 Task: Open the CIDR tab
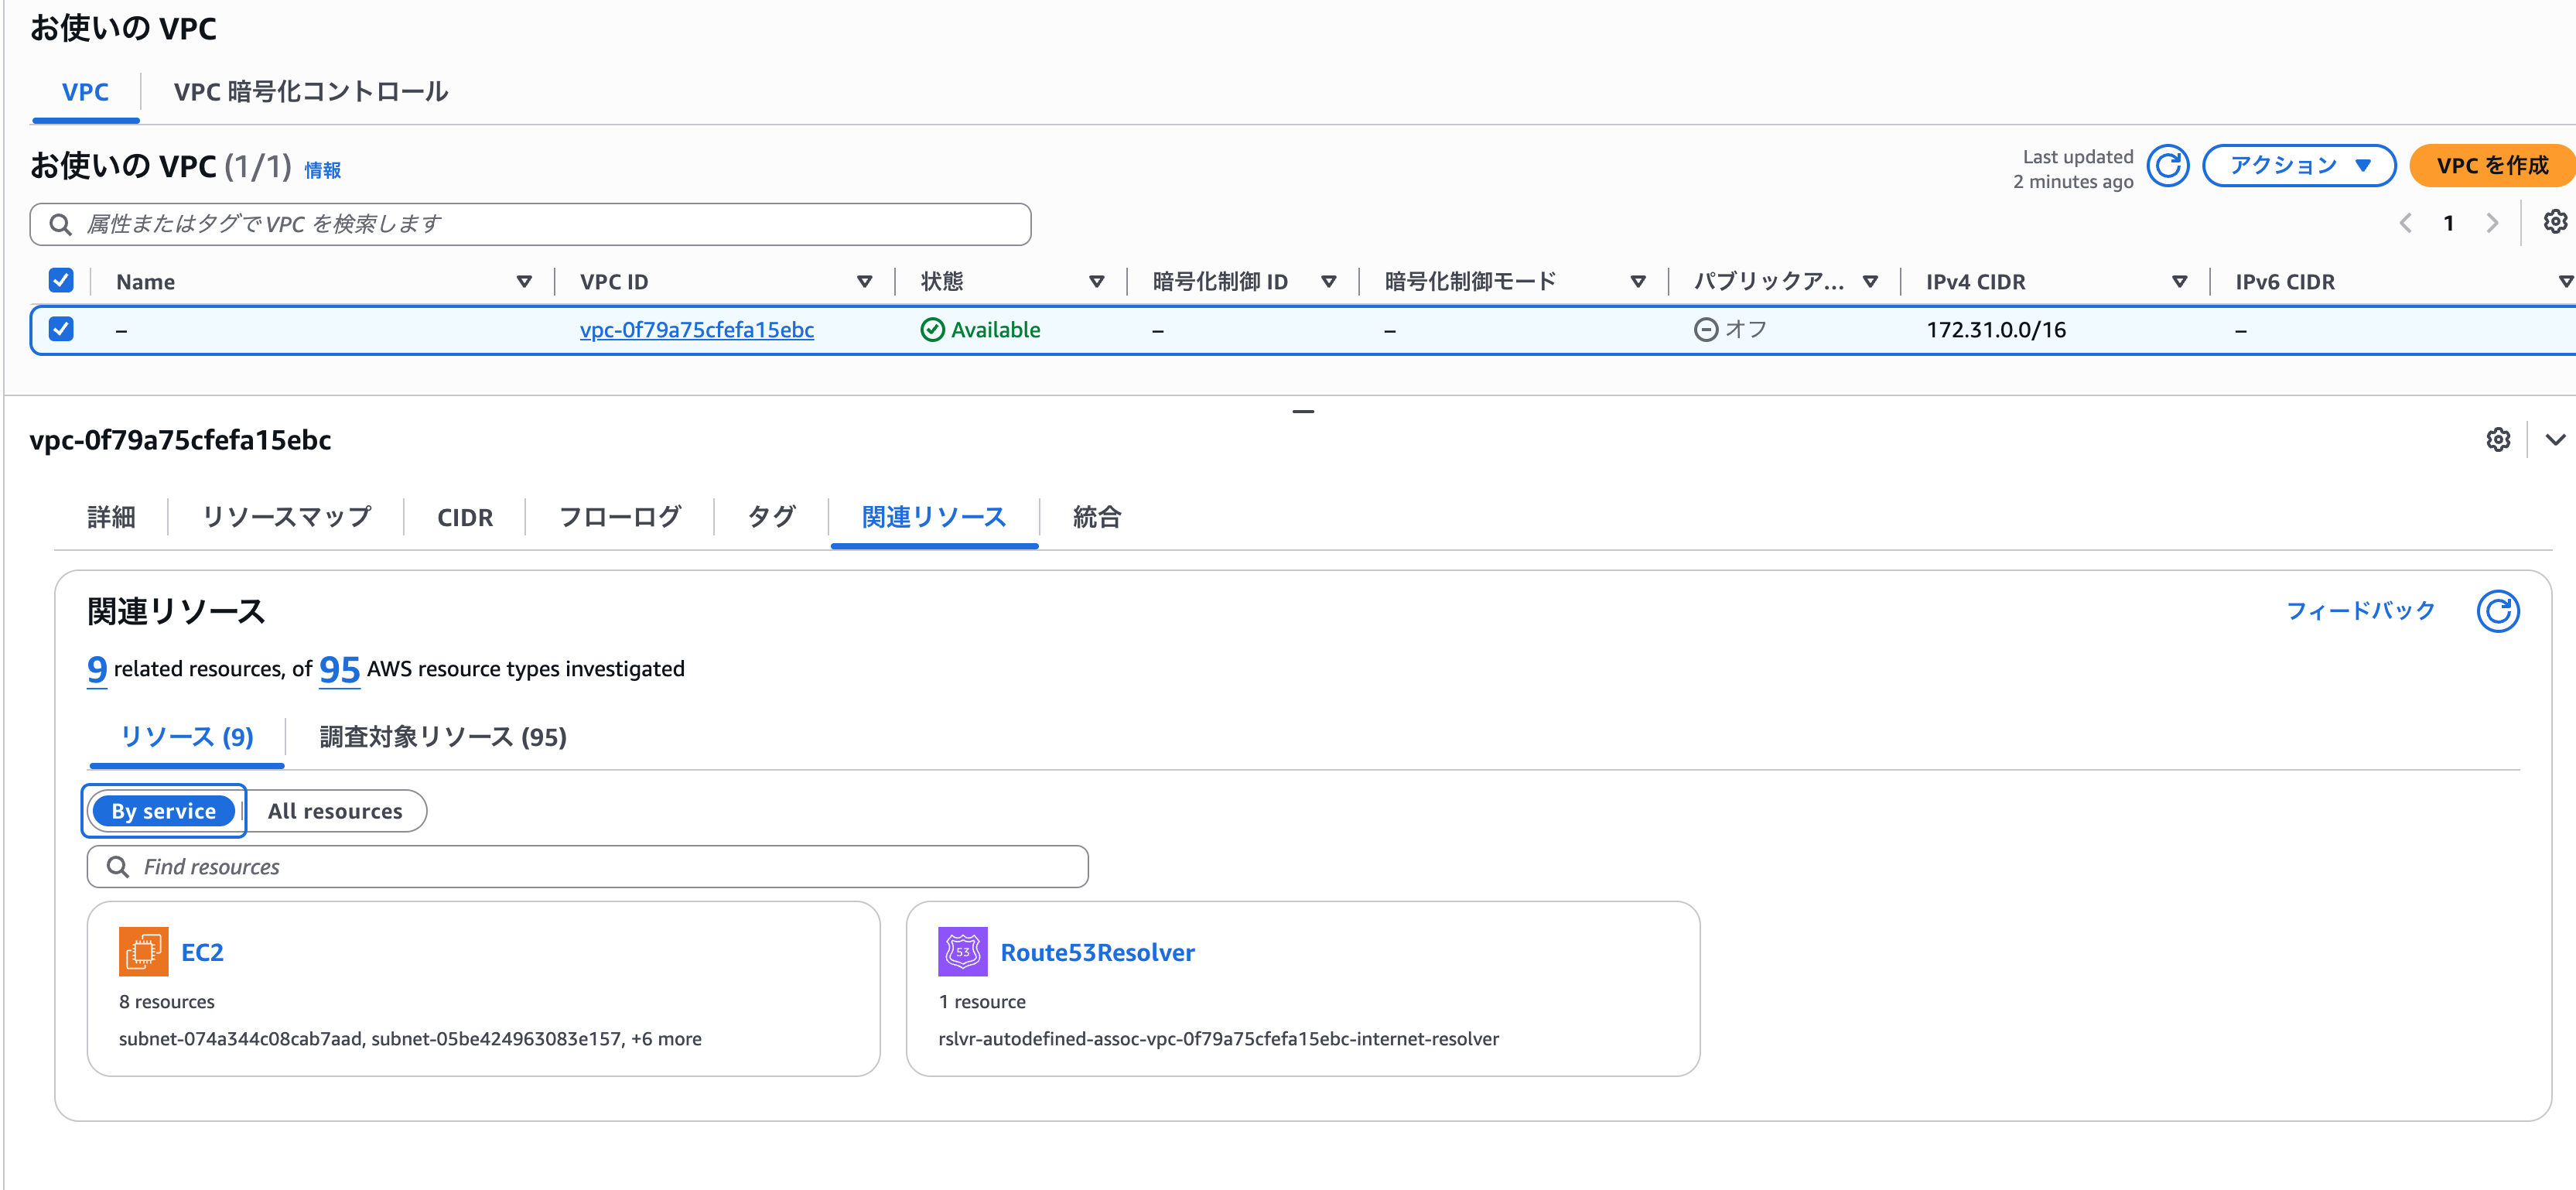[x=465, y=517]
